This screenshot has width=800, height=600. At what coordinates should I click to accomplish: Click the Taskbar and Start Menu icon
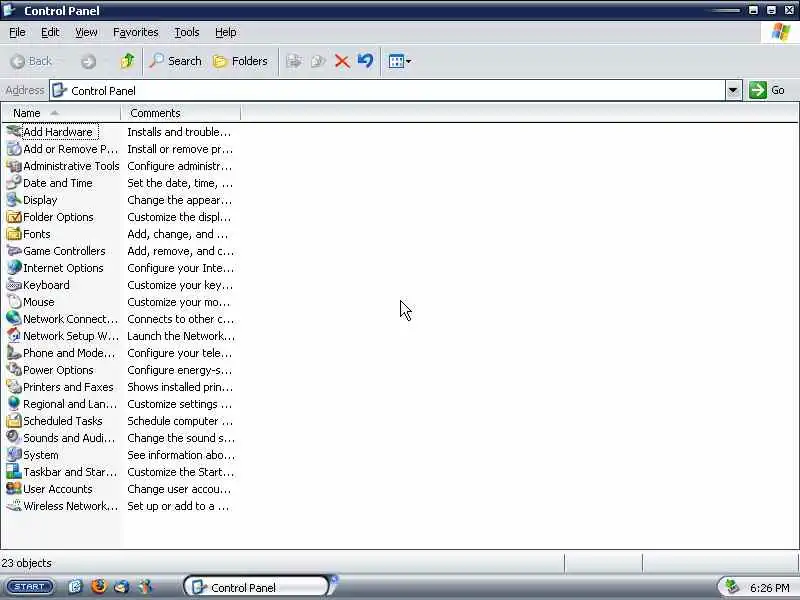tap(14, 472)
